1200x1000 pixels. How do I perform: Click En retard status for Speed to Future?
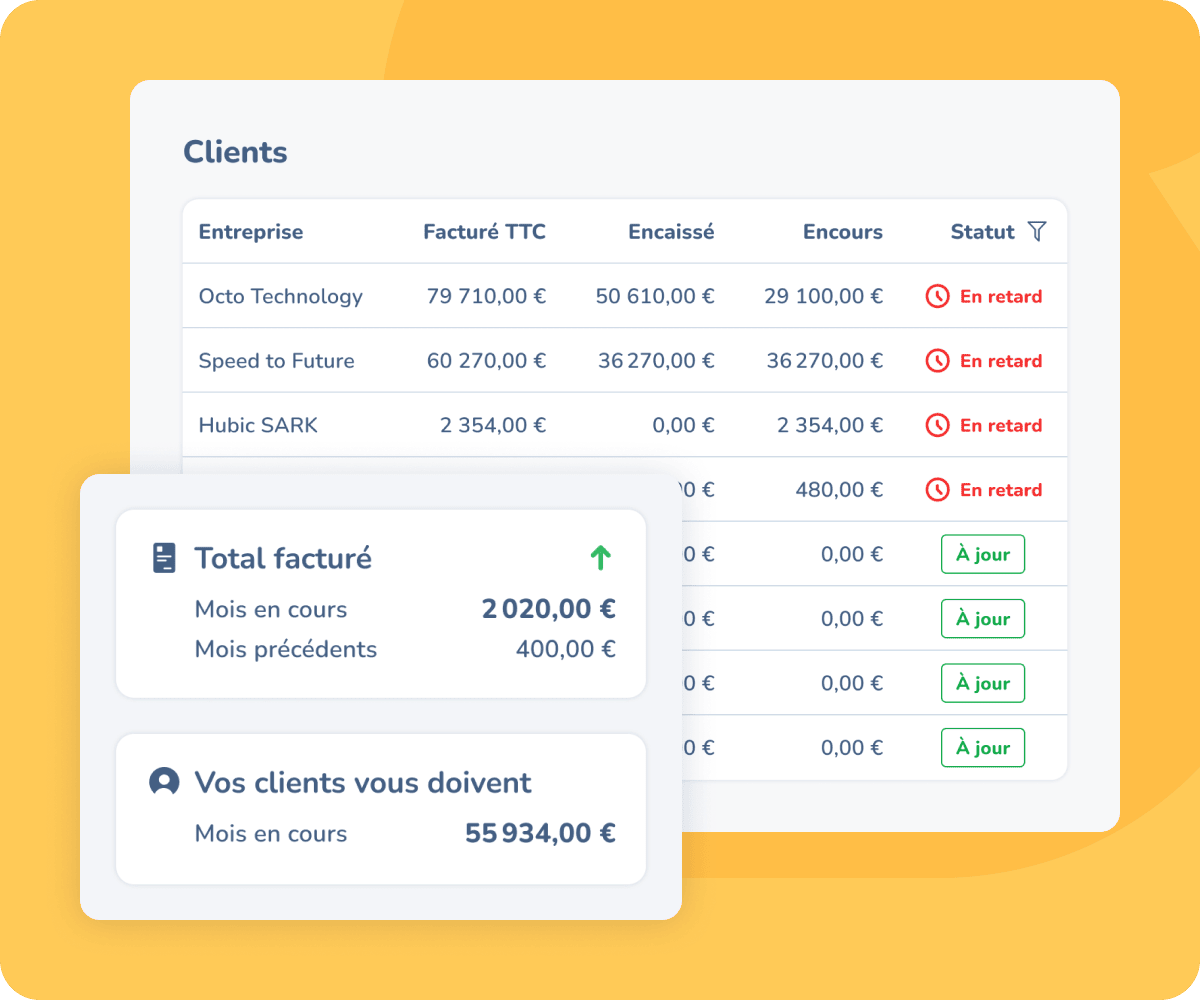pyautogui.click(x=1001, y=361)
